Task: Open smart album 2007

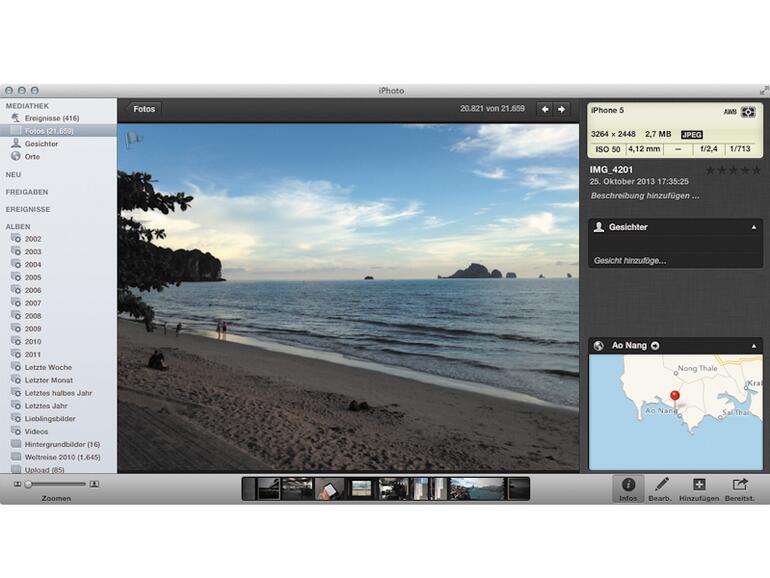Action: point(33,303)
